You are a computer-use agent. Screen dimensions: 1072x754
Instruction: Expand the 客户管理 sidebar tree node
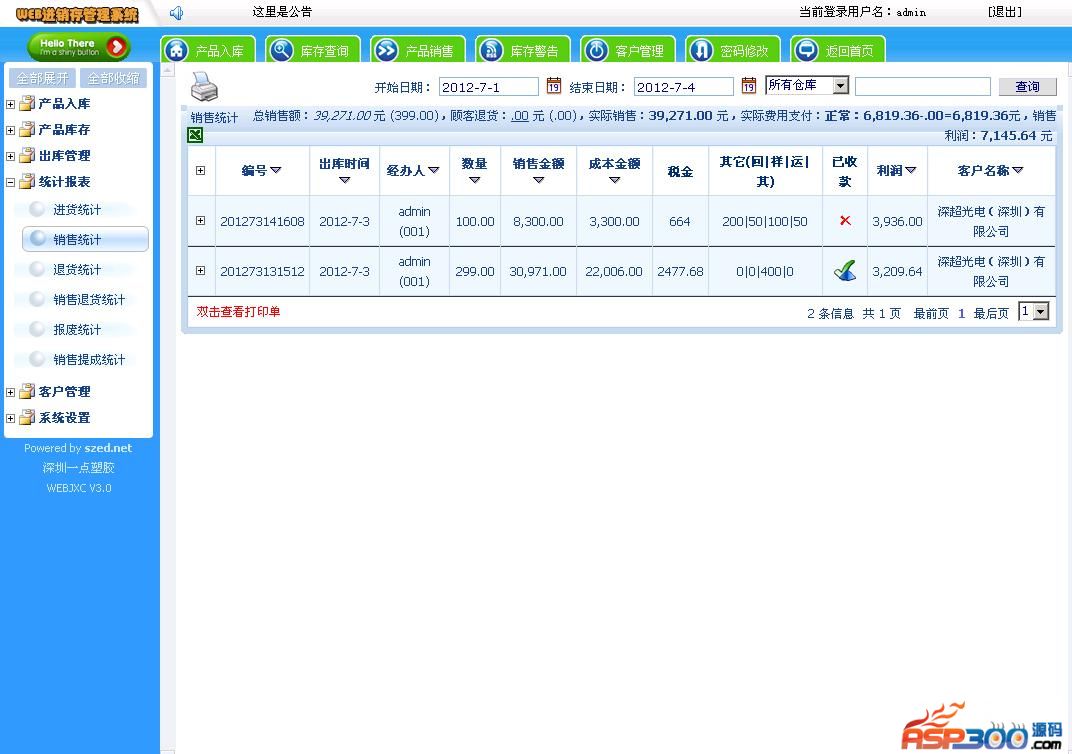[10, 392]
